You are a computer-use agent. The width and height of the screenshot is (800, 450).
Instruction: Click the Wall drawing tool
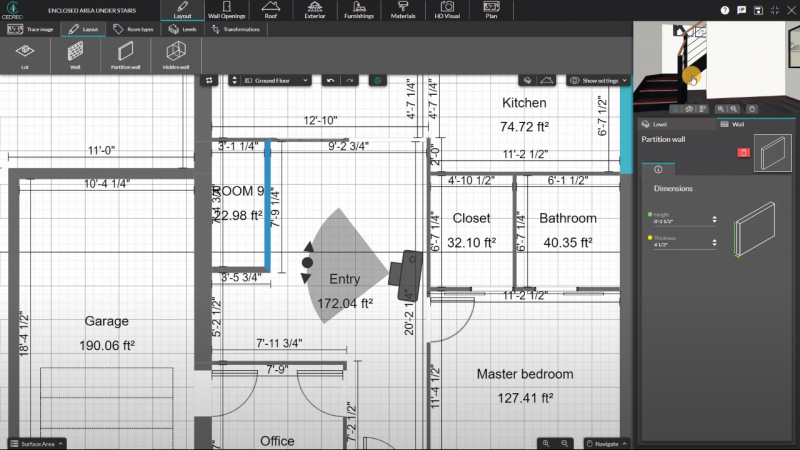tap(75, 54)
